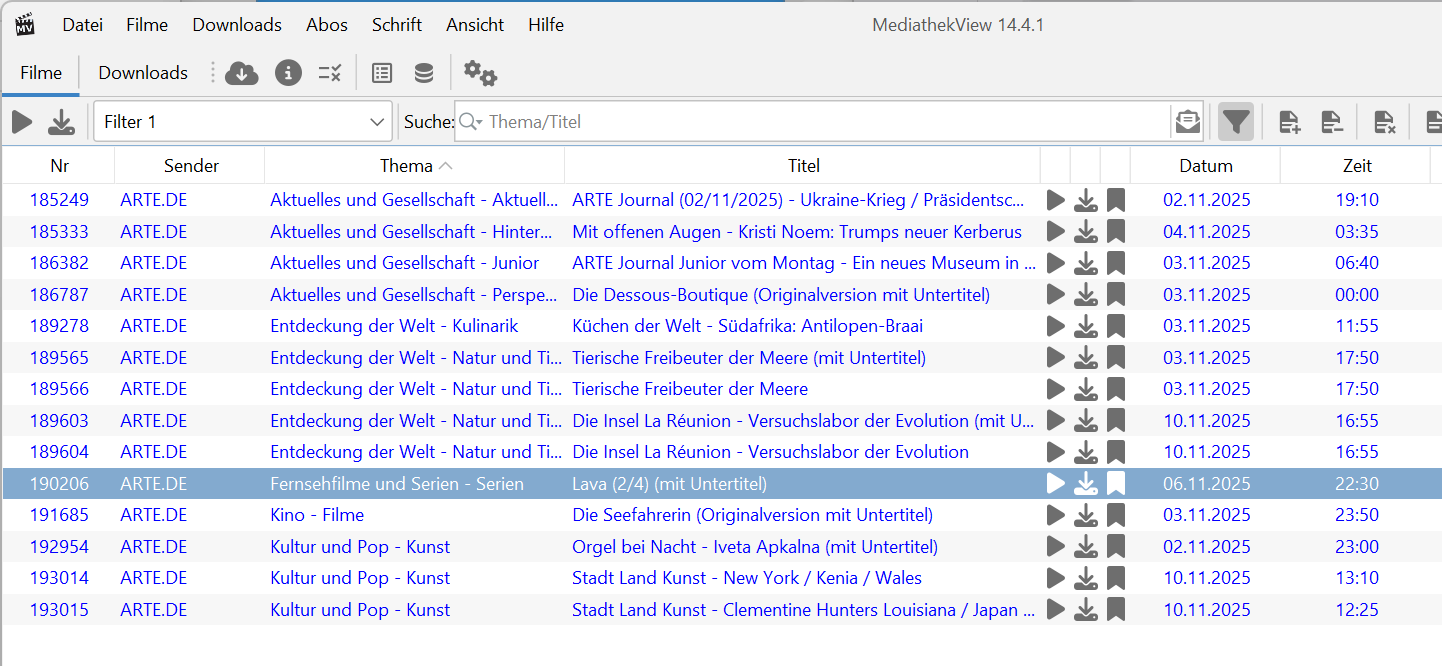Click the list view icon in toolbar
Viewport: 1442px width, 666px height.
pos(381,73)
